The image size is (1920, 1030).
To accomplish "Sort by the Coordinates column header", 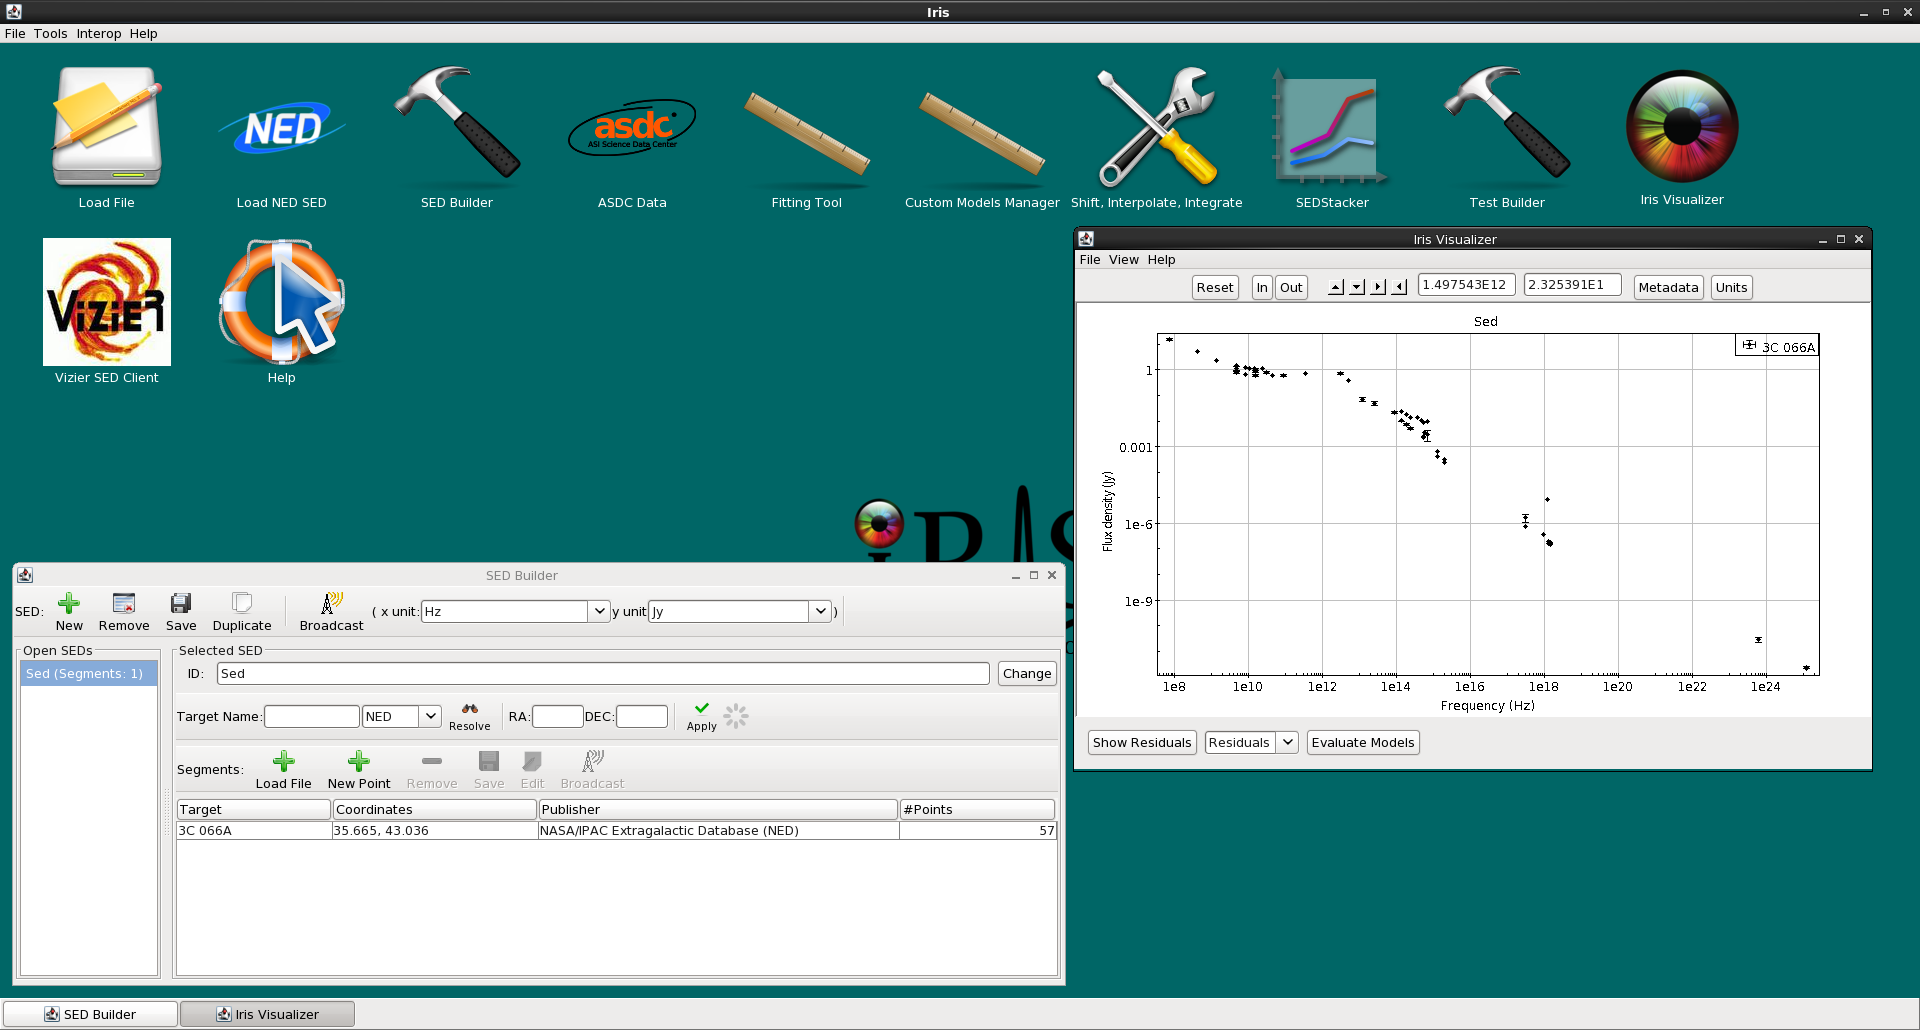I will [434, 809].
